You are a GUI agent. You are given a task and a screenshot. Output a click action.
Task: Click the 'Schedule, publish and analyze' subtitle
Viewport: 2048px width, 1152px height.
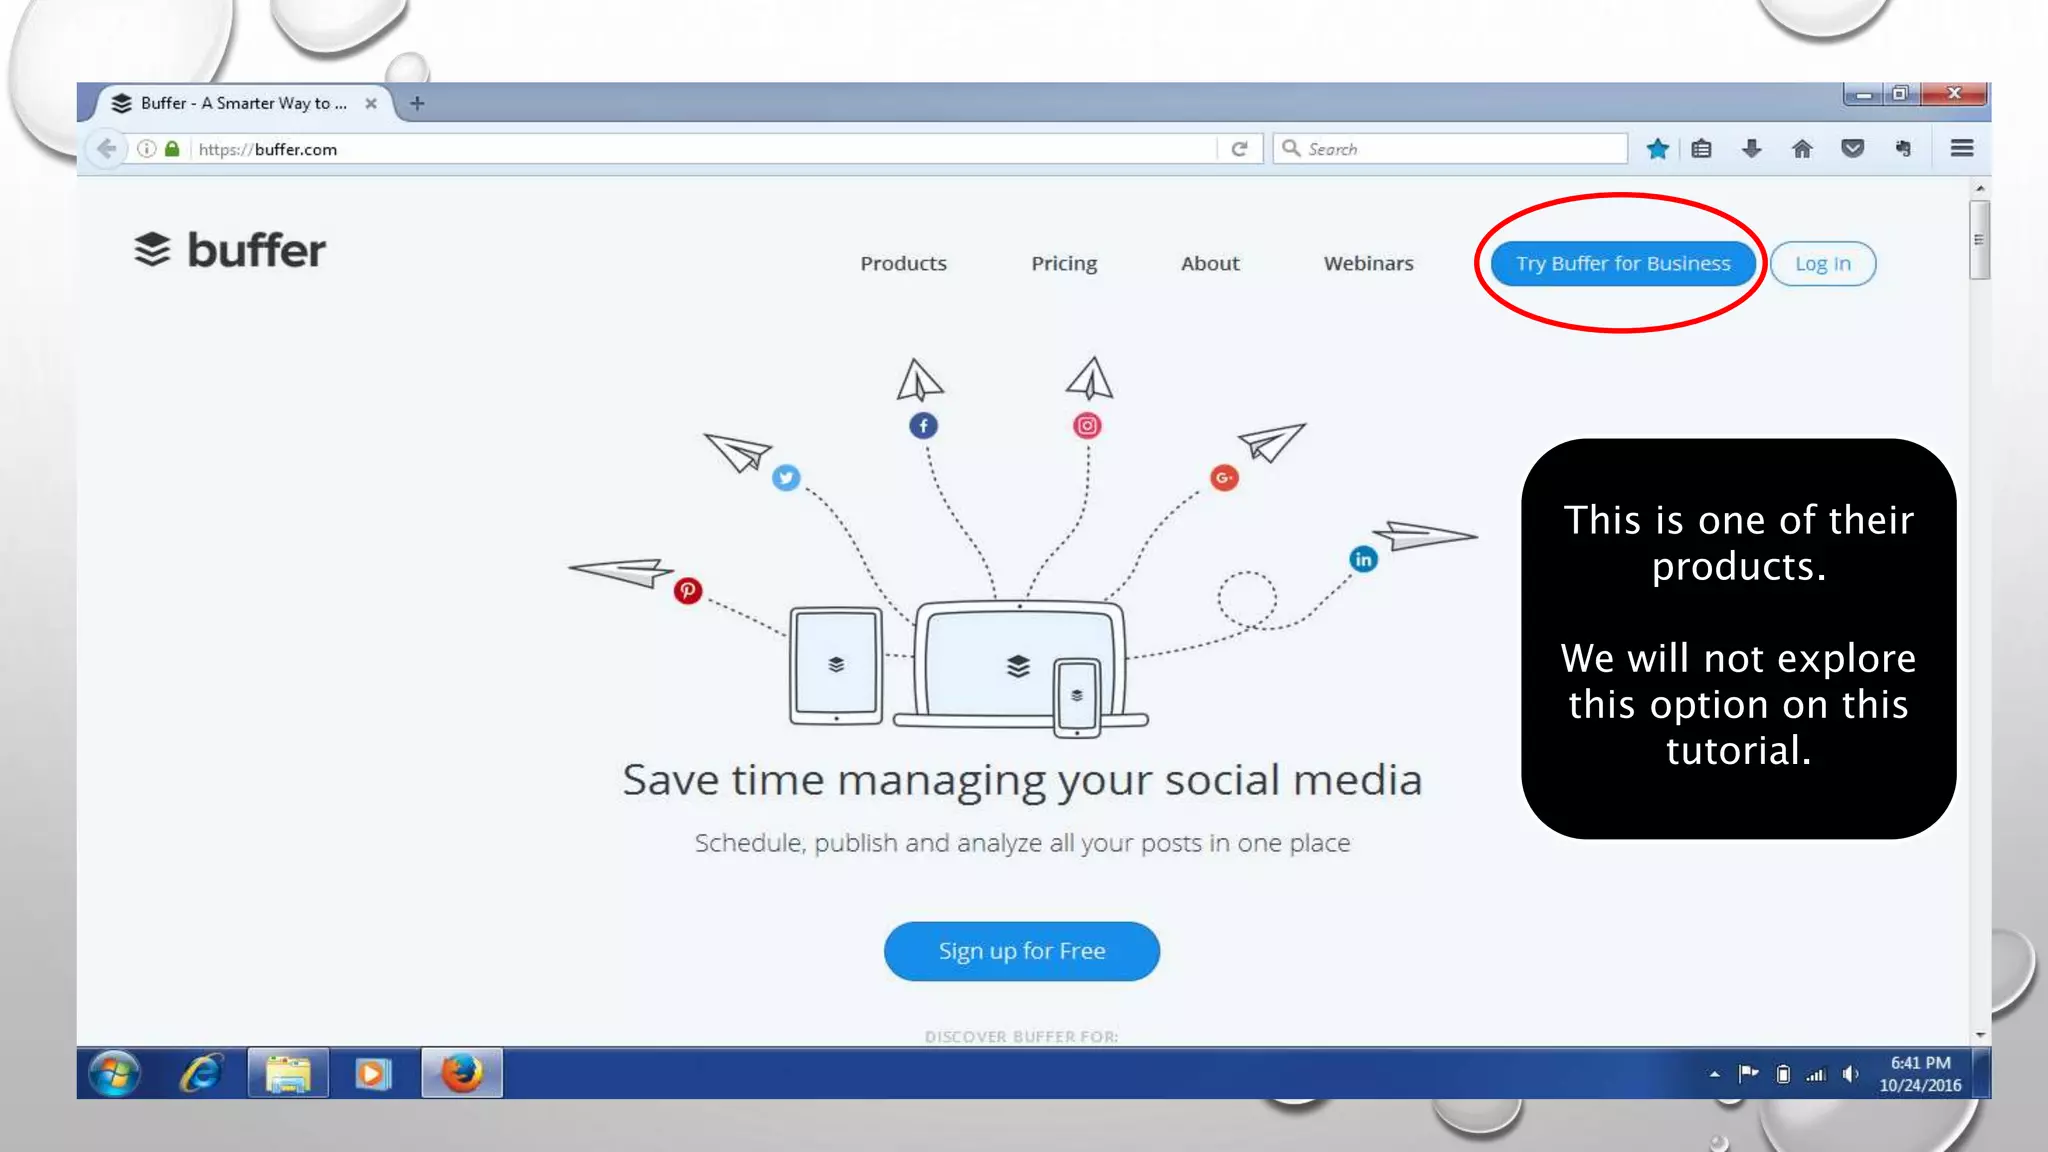[x=1022, y=844]
